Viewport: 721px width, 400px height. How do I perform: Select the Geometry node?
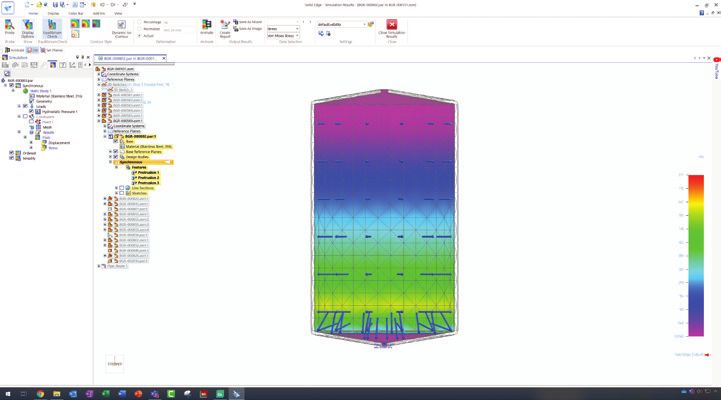pos(44,101)
